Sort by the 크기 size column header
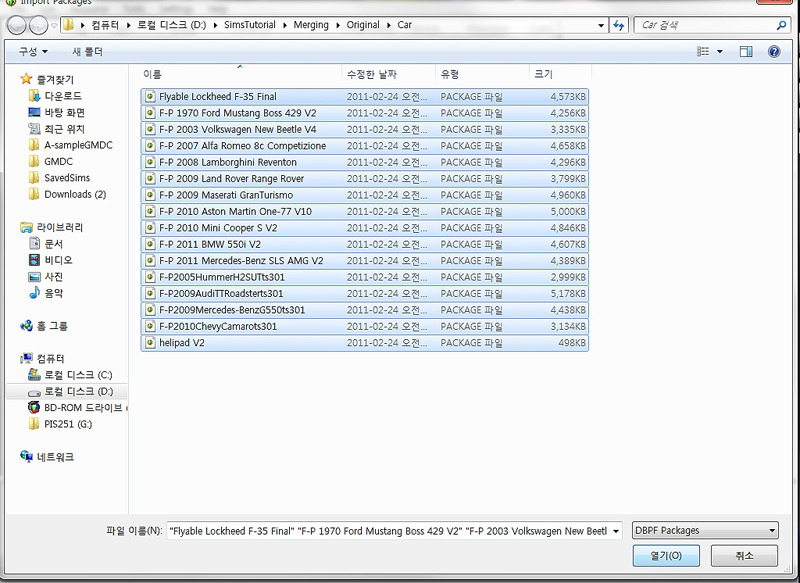 pyautogui.click(x=560, y=74)
